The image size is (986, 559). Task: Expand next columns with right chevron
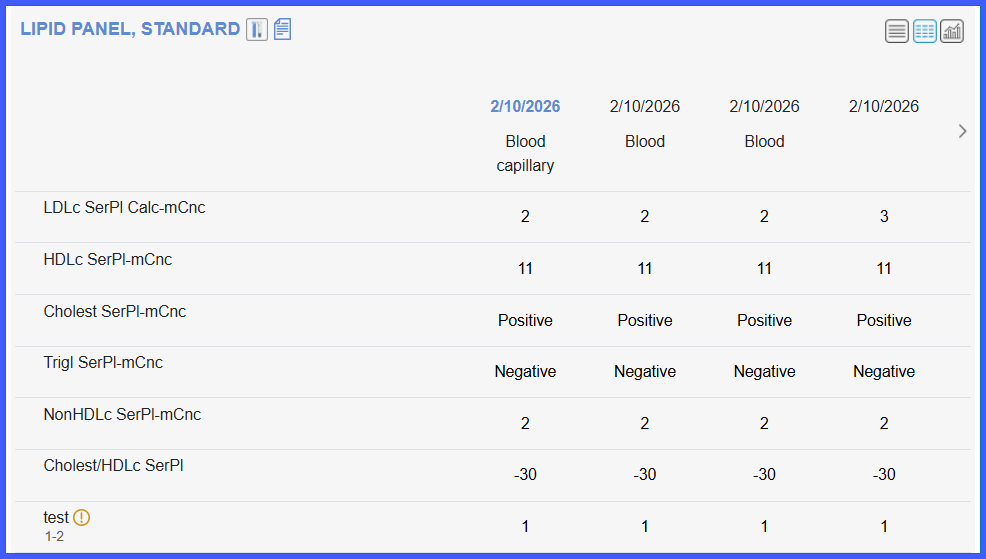[962, 131]
